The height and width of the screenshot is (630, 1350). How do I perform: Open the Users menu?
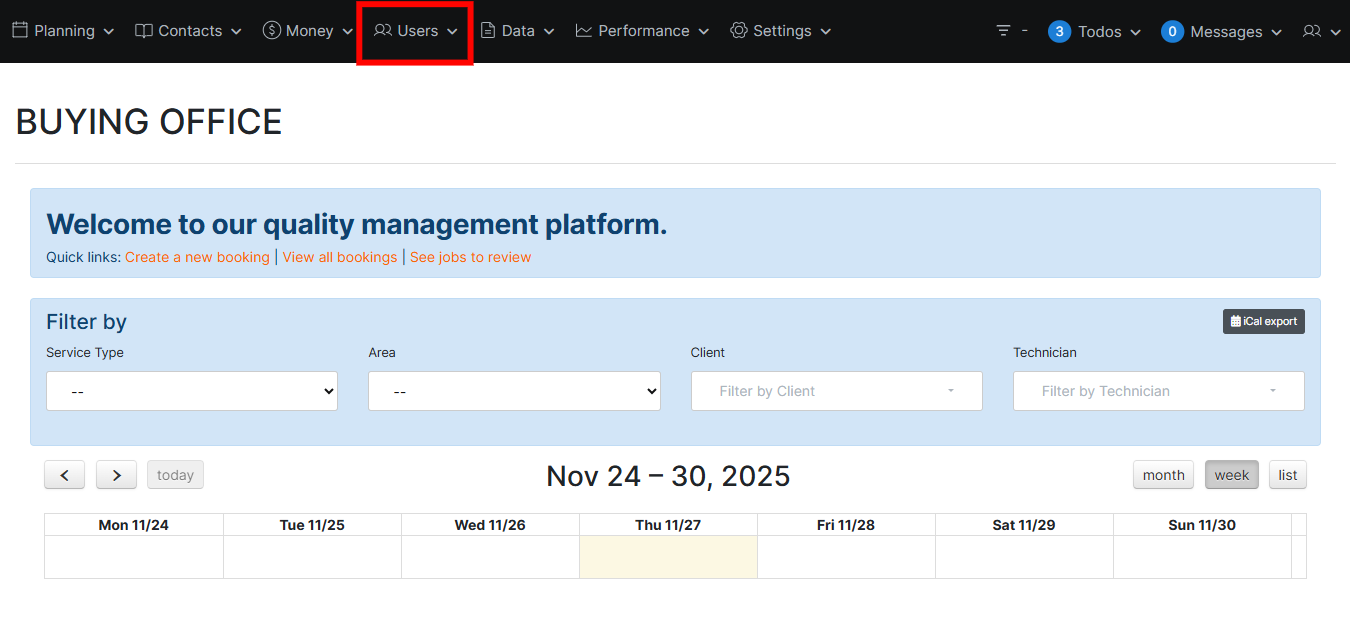416,31
